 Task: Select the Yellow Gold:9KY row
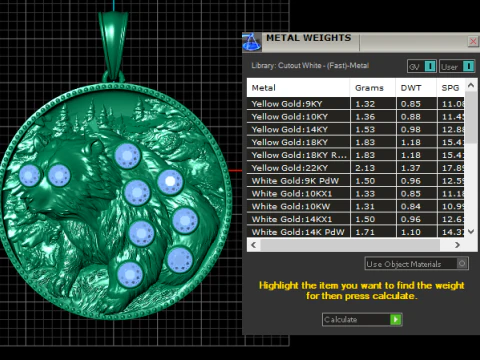pos(356,104)
